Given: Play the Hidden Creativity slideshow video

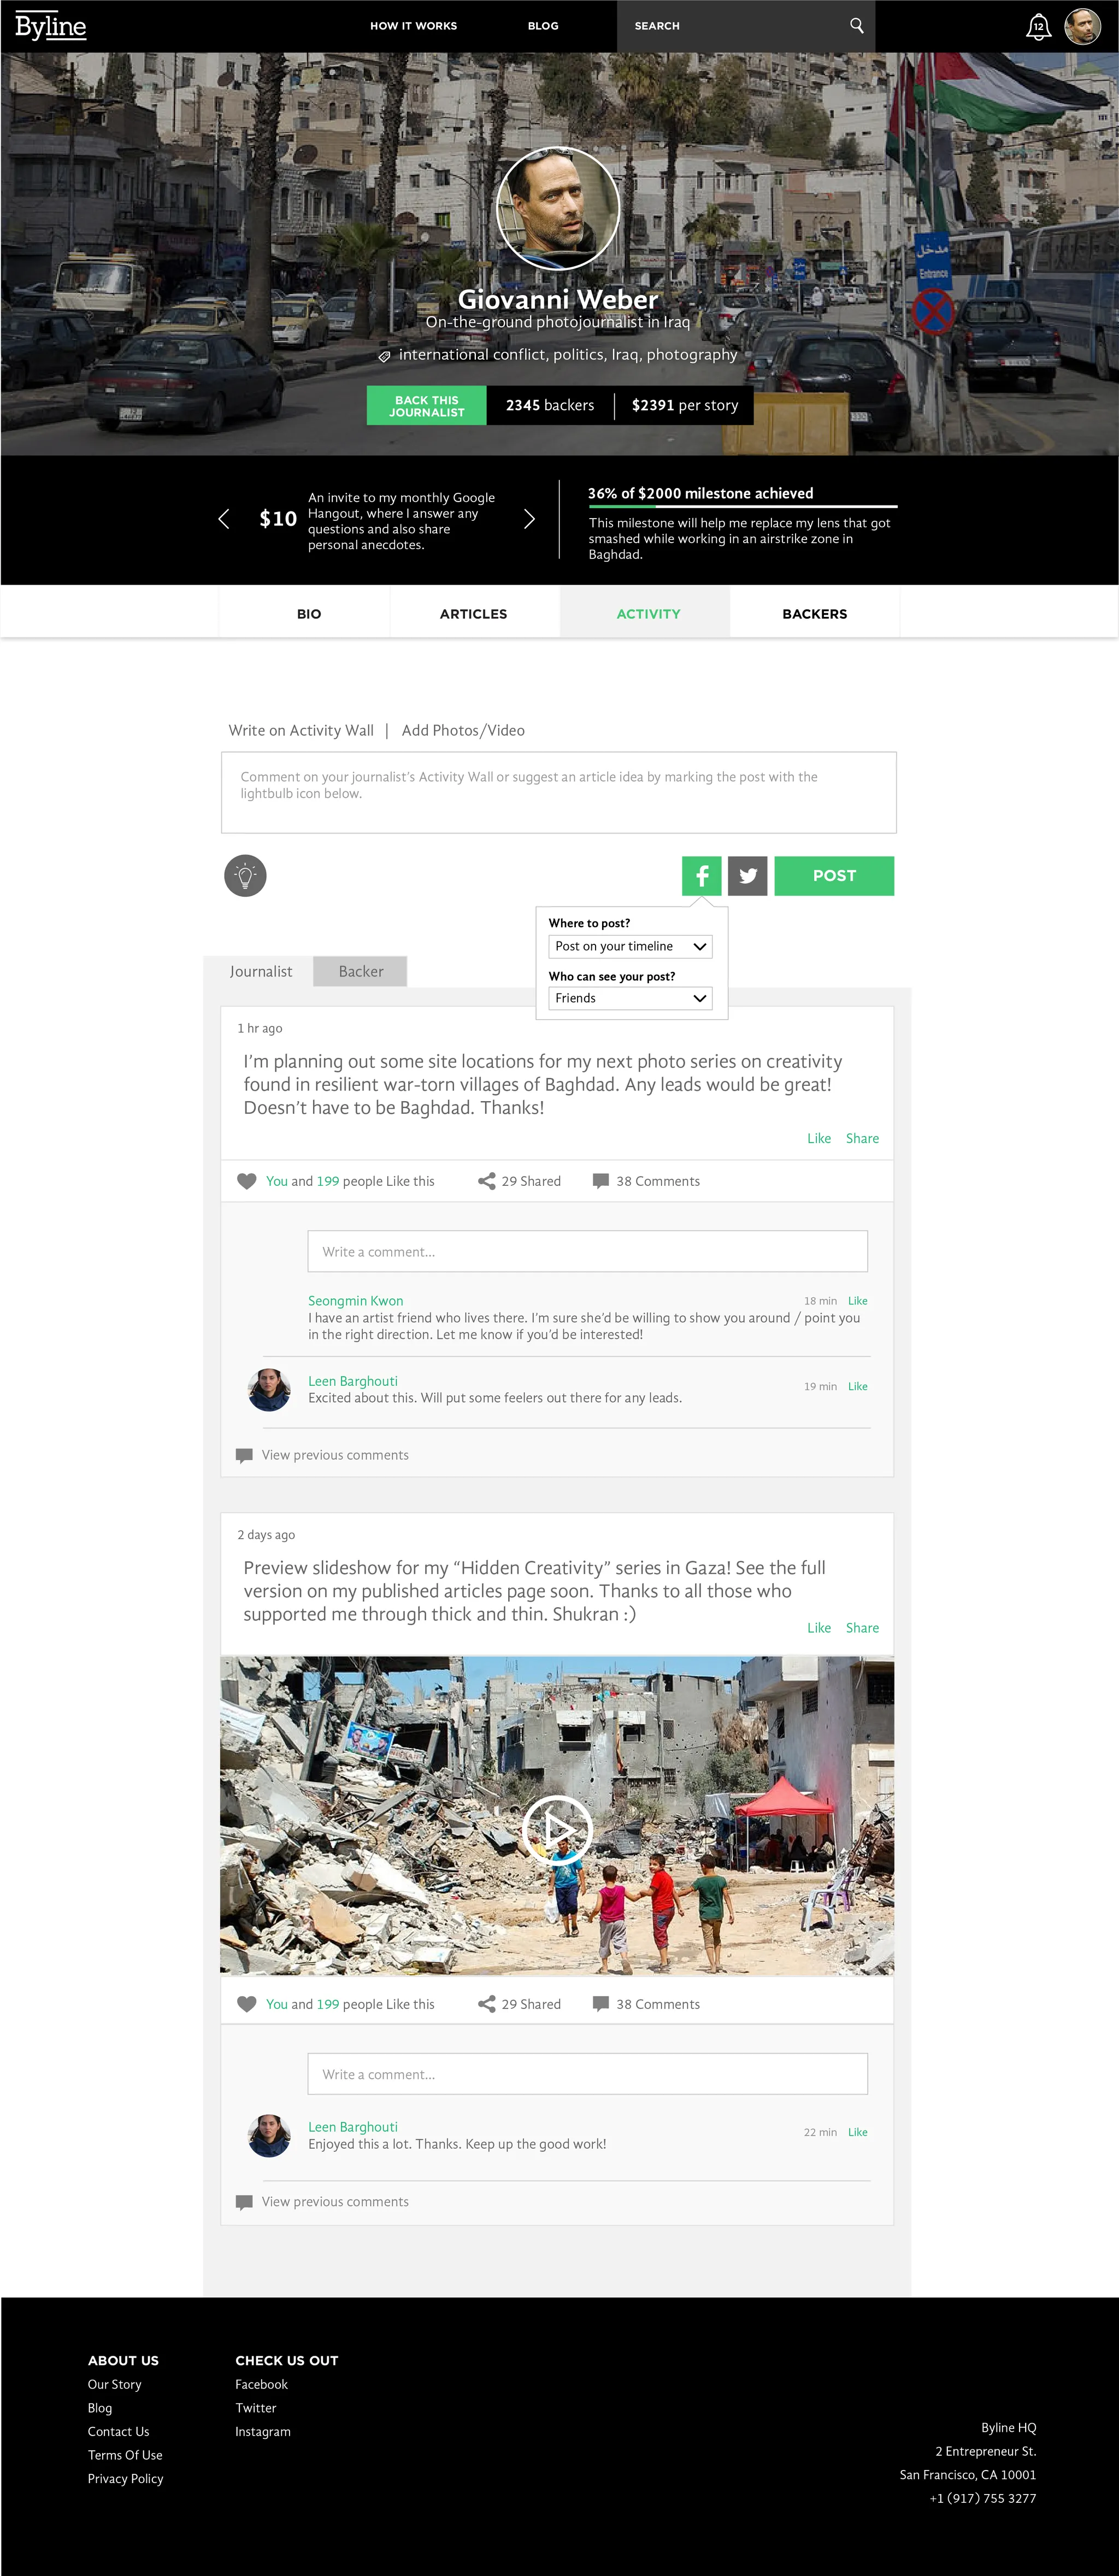Looking at the screenshot, I should point(557,1830).
